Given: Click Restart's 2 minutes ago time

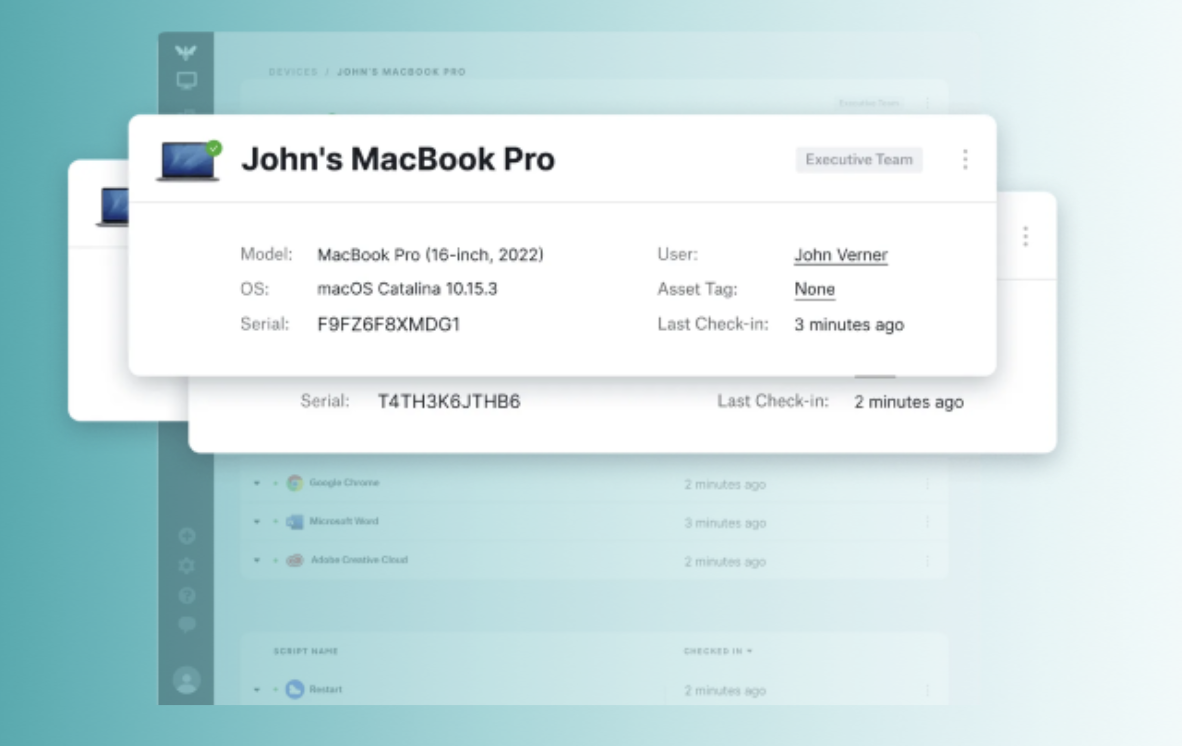Looking at the screenshot, I should point(725,690).
